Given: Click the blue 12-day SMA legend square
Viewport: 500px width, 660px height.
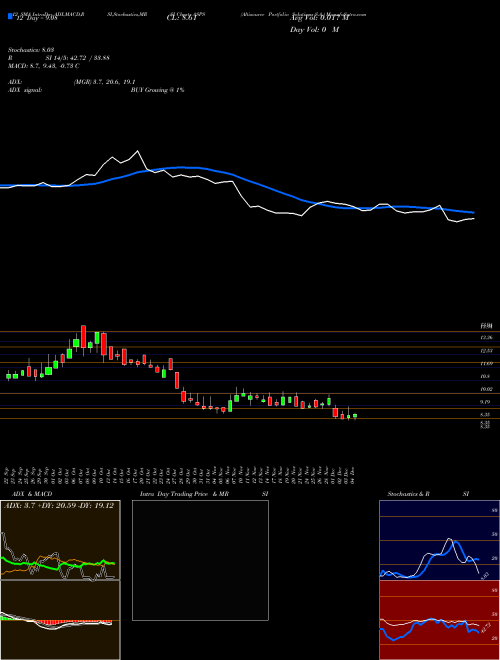Looking at the screenshot, I should coord(10,17).
